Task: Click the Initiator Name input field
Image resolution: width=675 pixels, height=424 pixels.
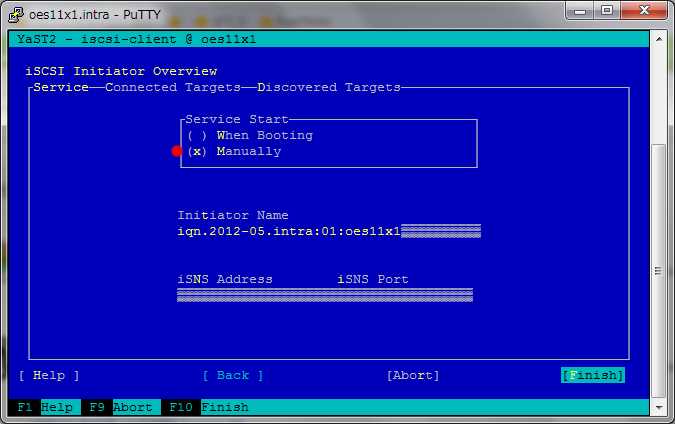Action: (329, 231)
